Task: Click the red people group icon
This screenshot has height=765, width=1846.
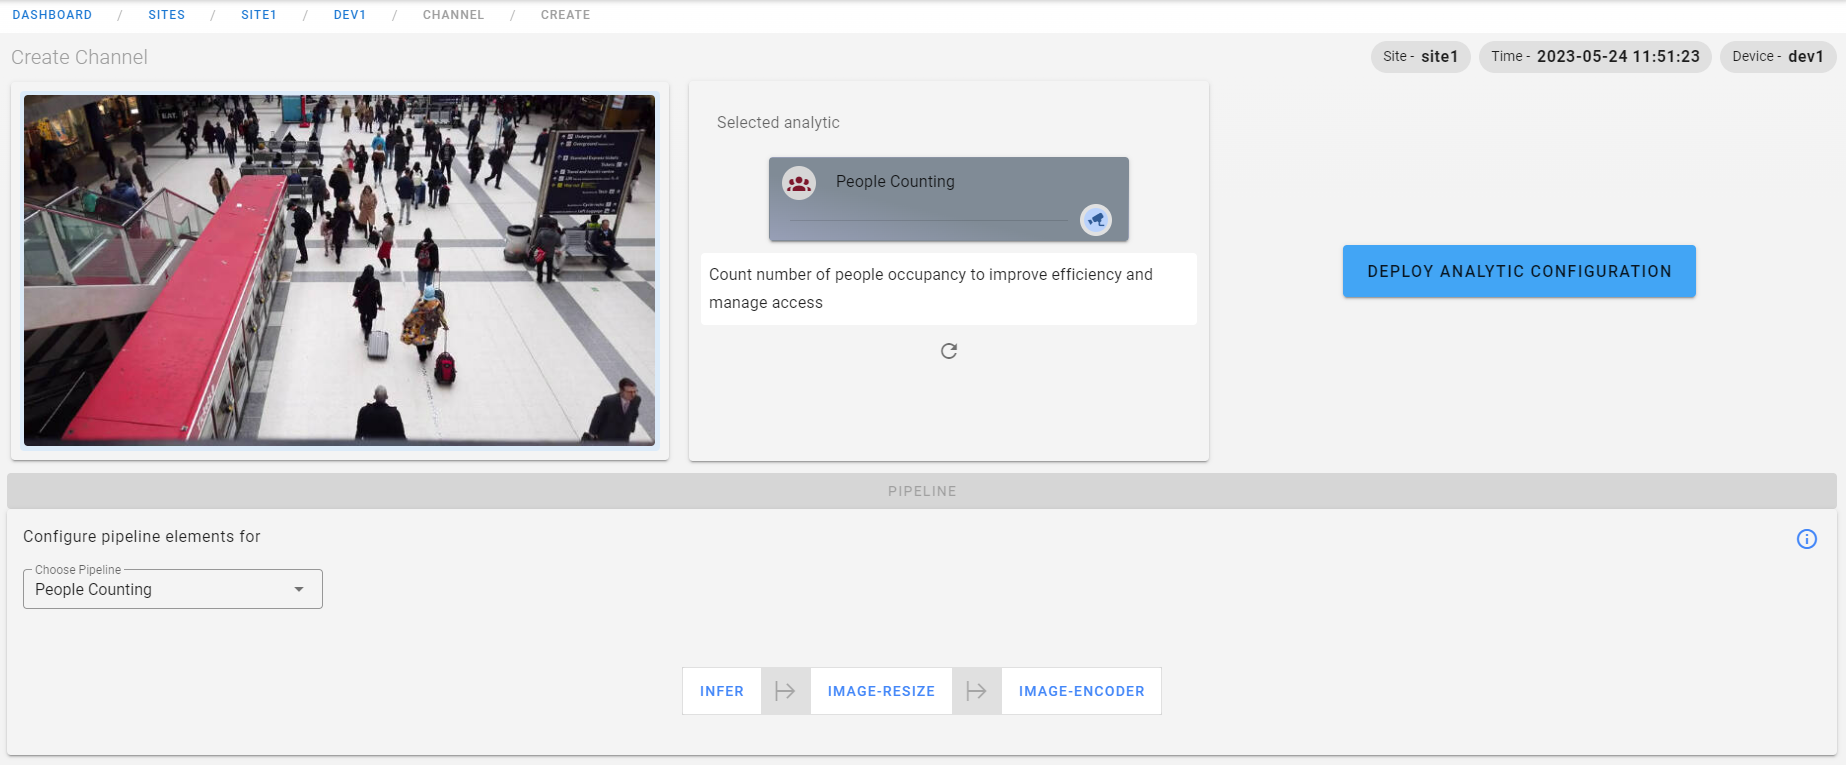Action: [799, 183]
